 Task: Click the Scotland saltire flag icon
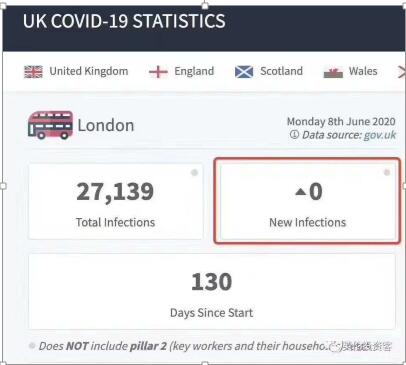pos(244,72)
